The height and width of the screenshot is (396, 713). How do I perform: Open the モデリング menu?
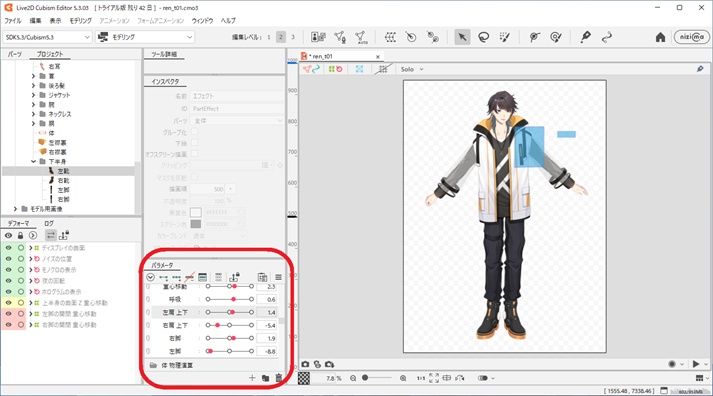point(80,20)
